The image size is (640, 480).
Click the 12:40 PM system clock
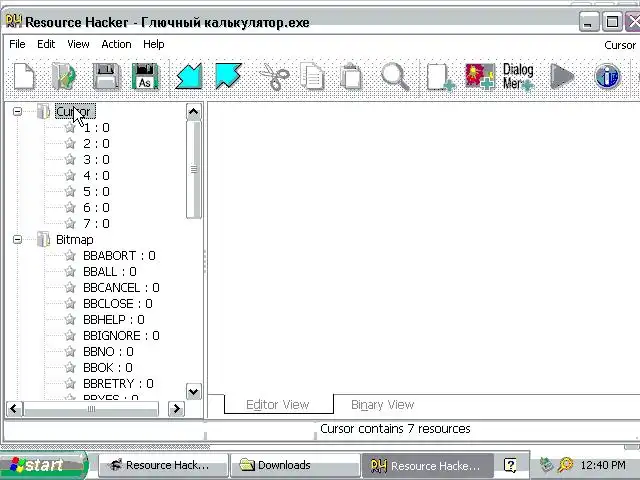tap(603, 465)
